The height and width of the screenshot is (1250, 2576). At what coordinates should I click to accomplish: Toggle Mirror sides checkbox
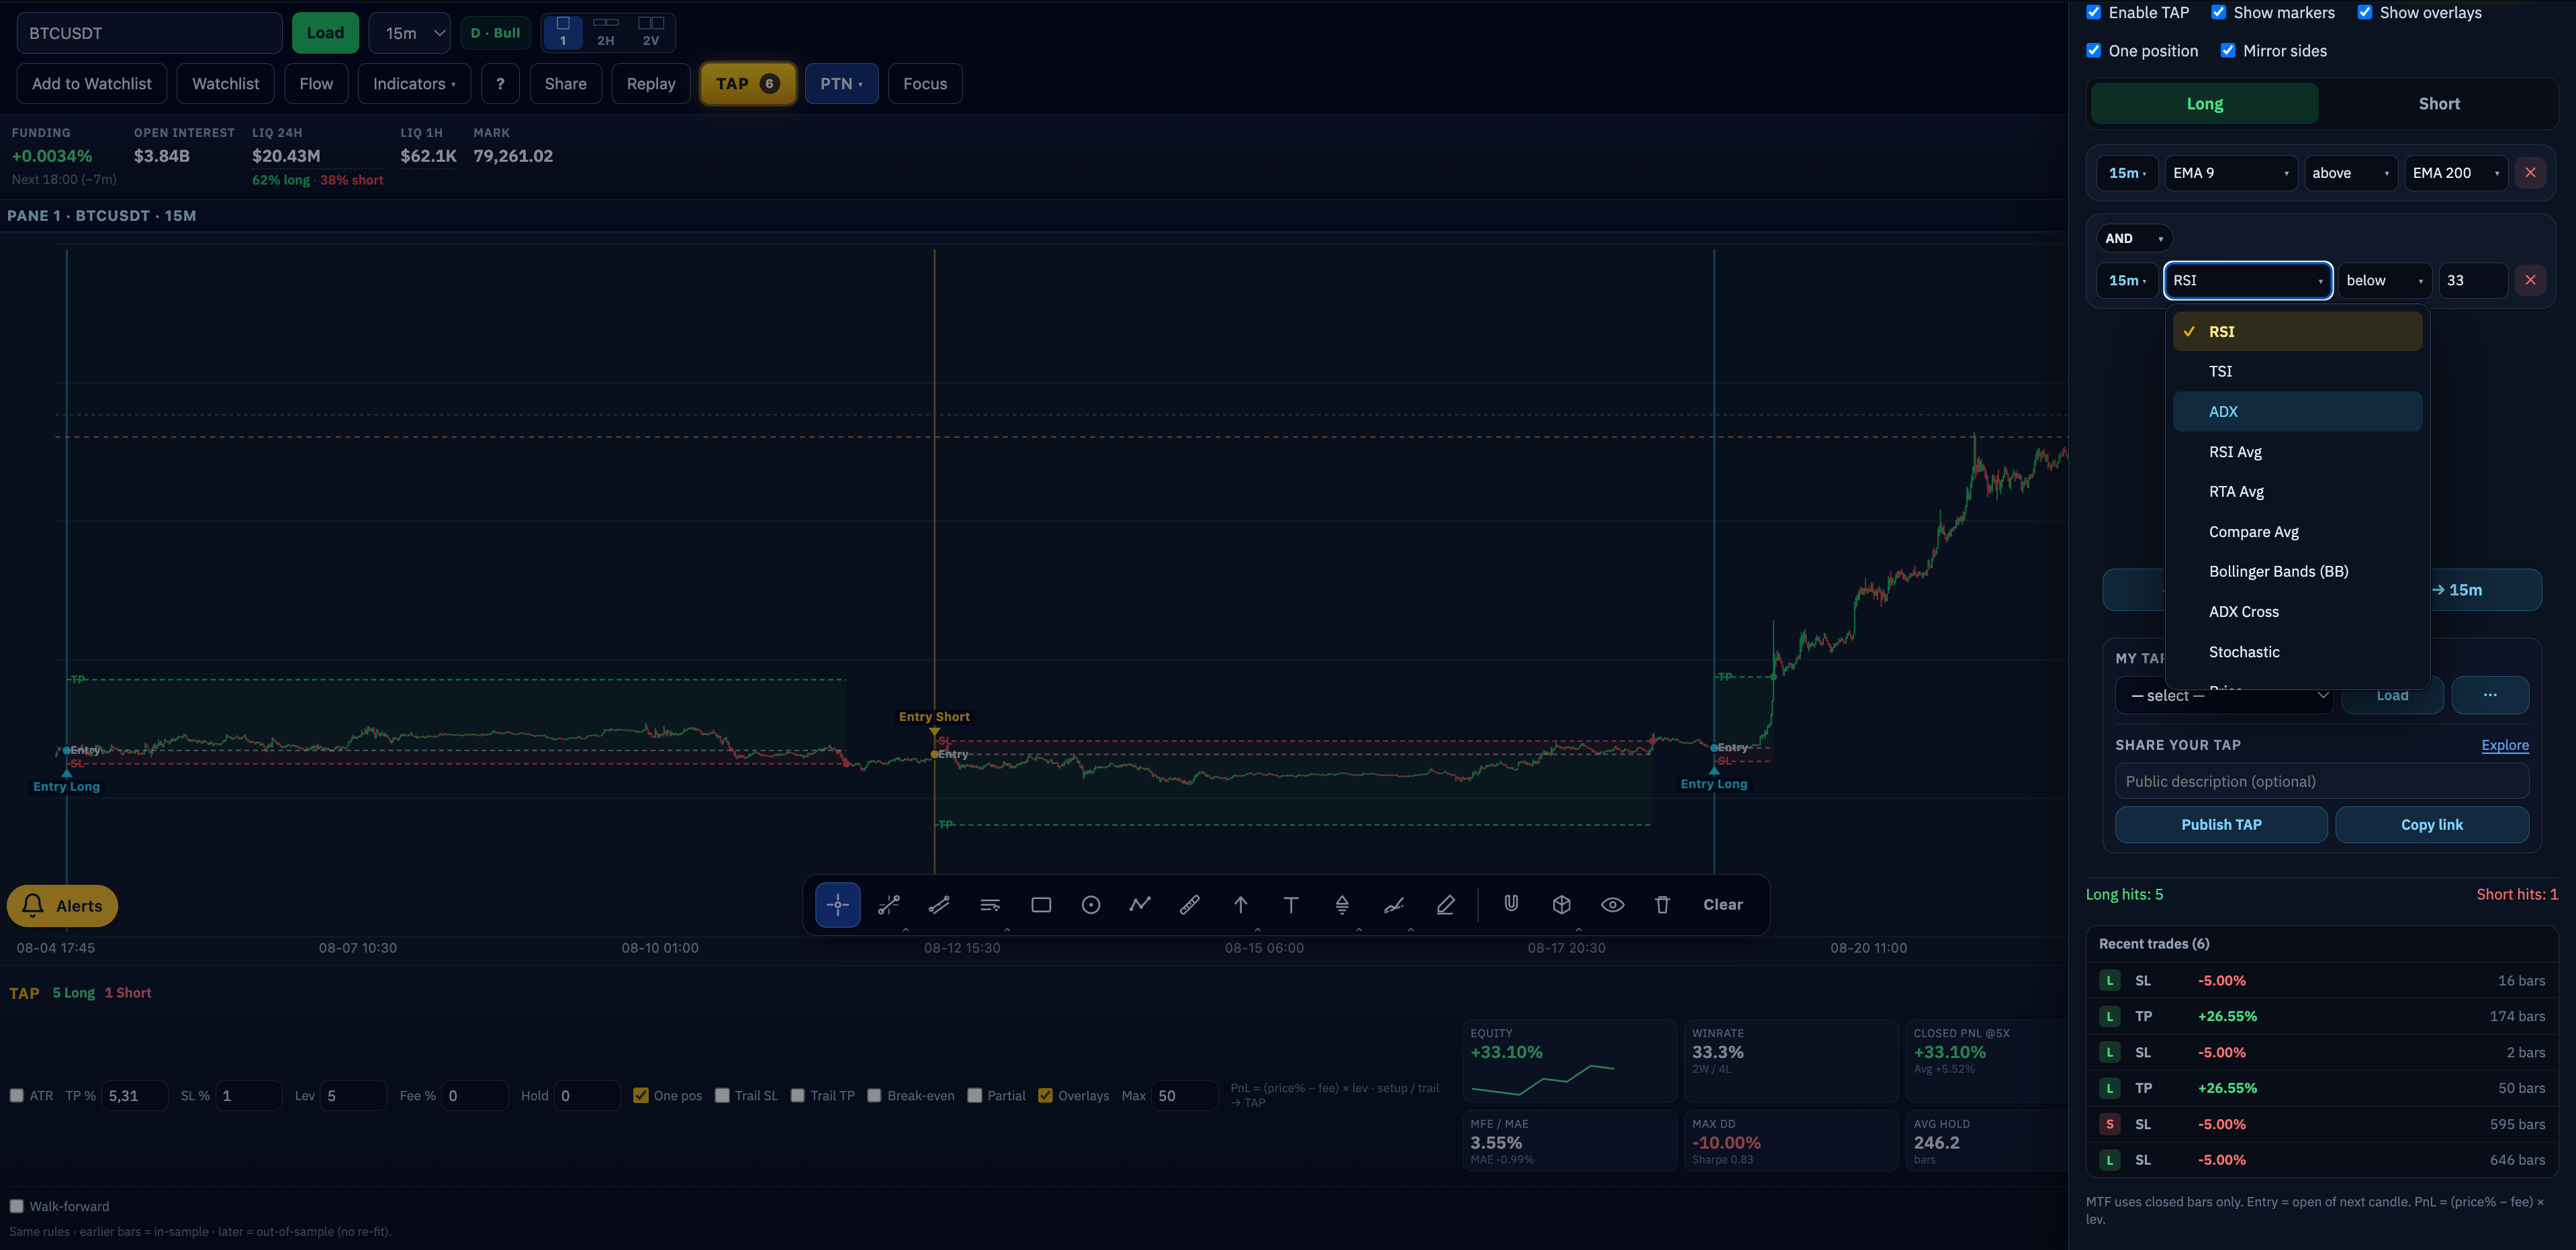[x=2228, y=51]
